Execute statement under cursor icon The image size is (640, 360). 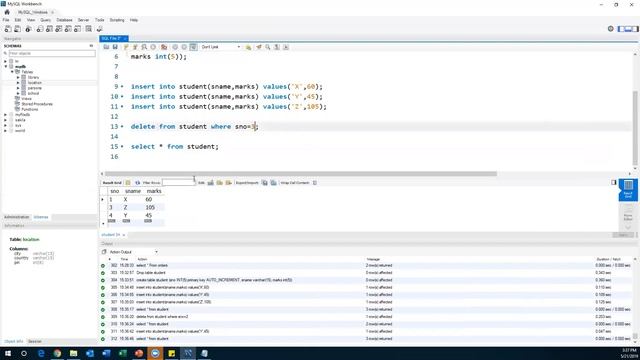coord(135,47)
